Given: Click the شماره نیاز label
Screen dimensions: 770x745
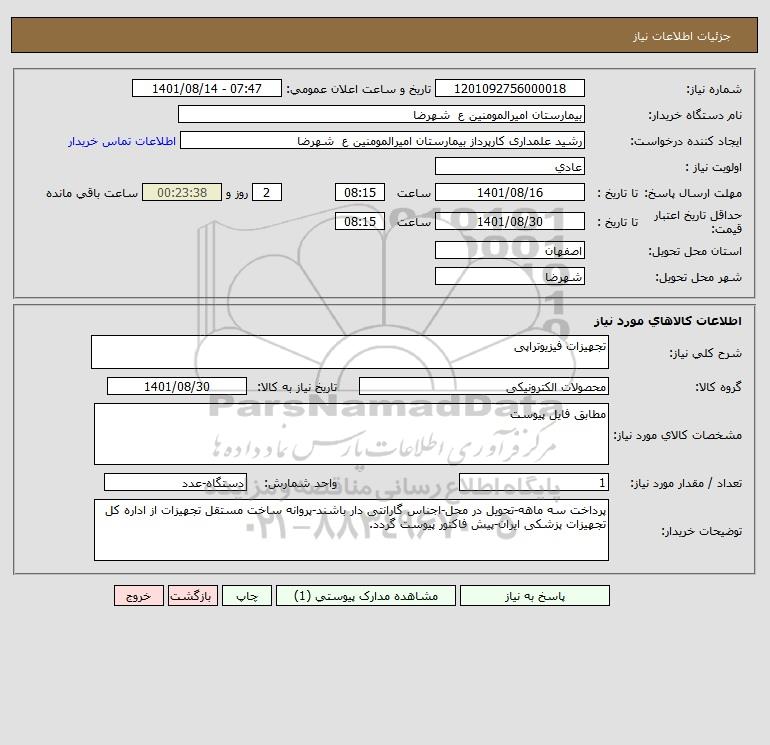Looking at the screenshot, I should point(714,89).
